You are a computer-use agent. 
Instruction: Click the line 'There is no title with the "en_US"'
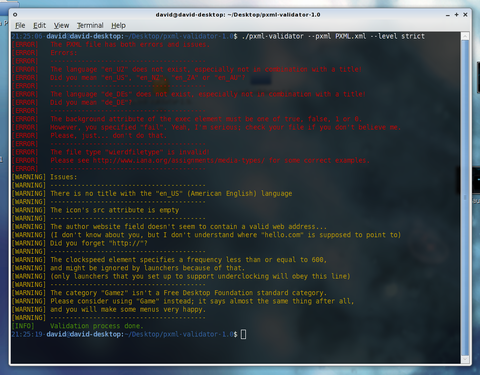click(171, 193)
